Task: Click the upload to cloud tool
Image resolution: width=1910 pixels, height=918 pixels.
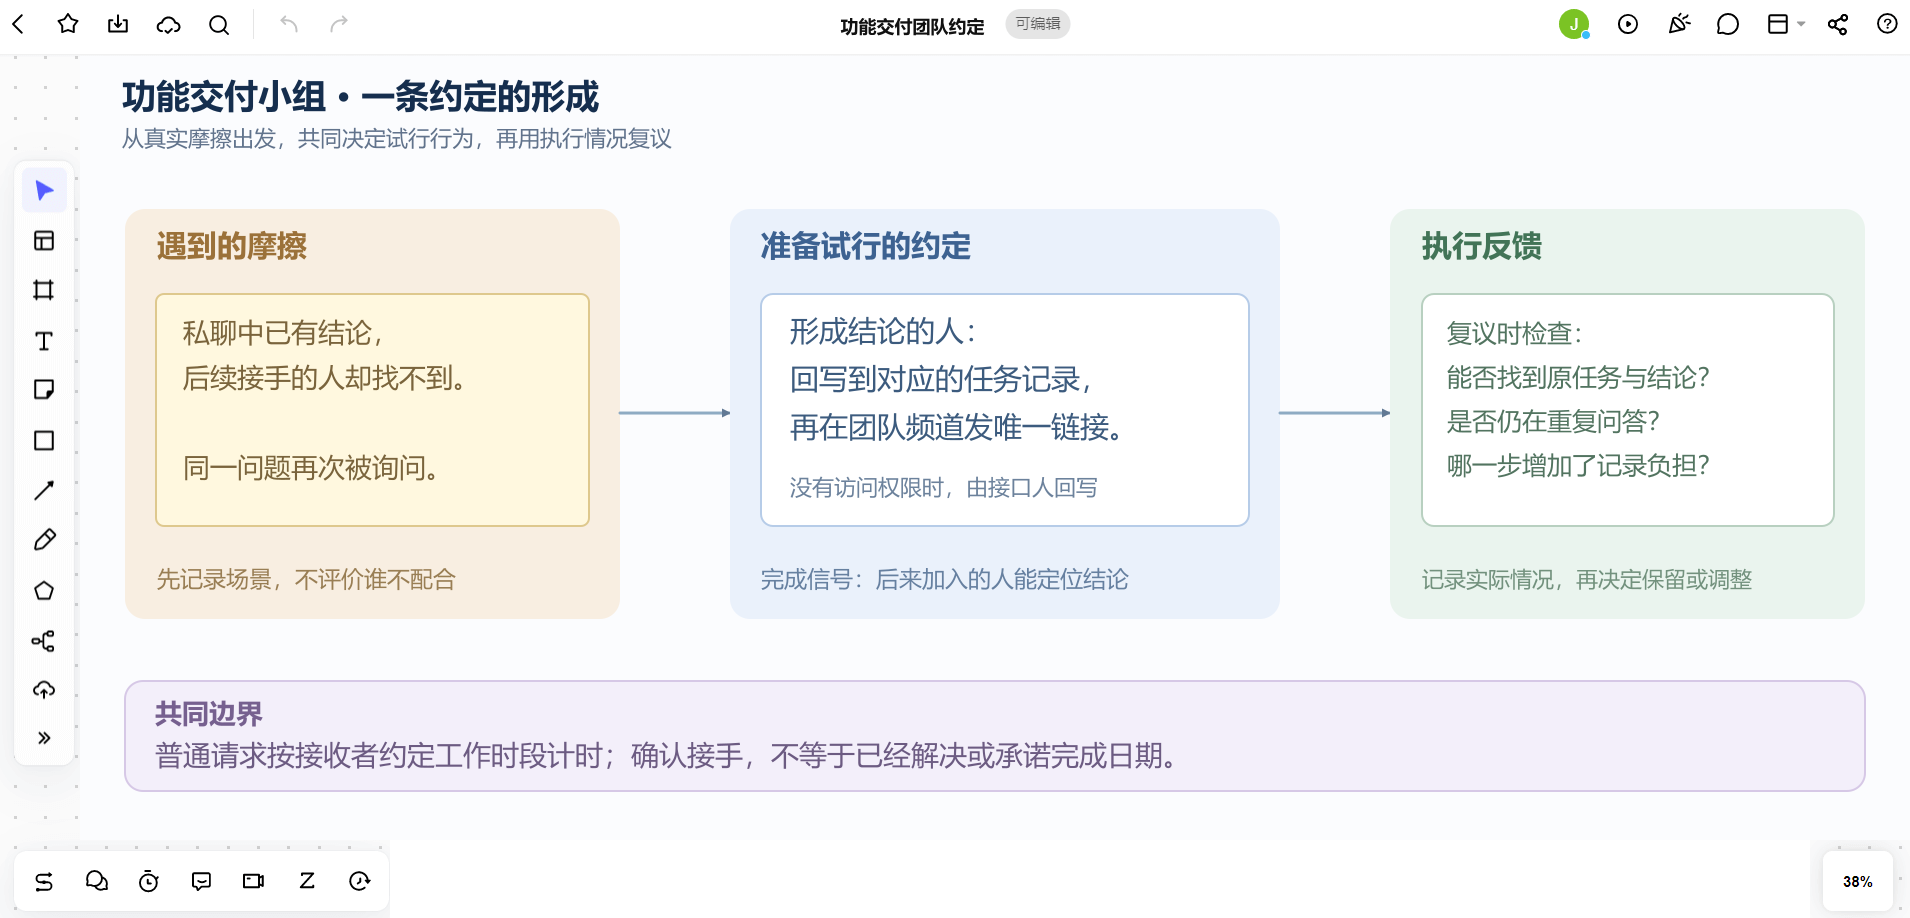Action: [x=44, y=690]
